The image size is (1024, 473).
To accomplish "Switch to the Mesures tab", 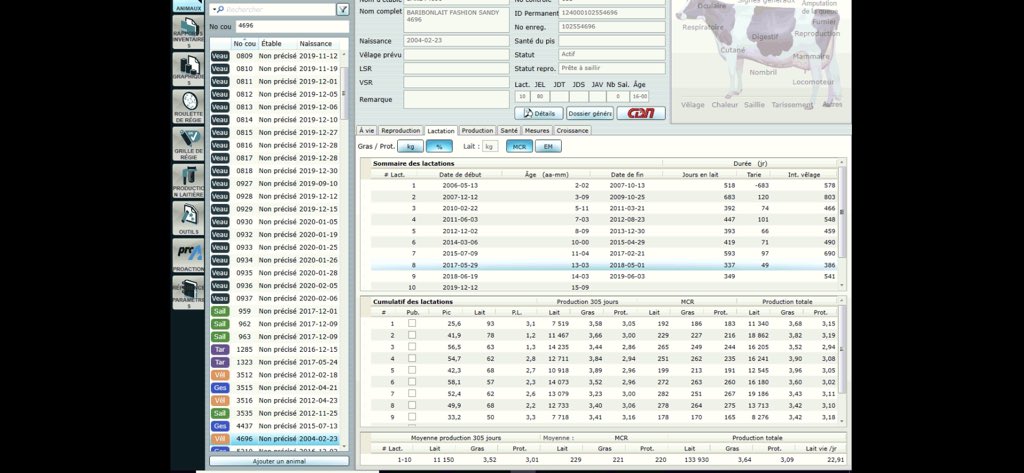I will (537, 131).
